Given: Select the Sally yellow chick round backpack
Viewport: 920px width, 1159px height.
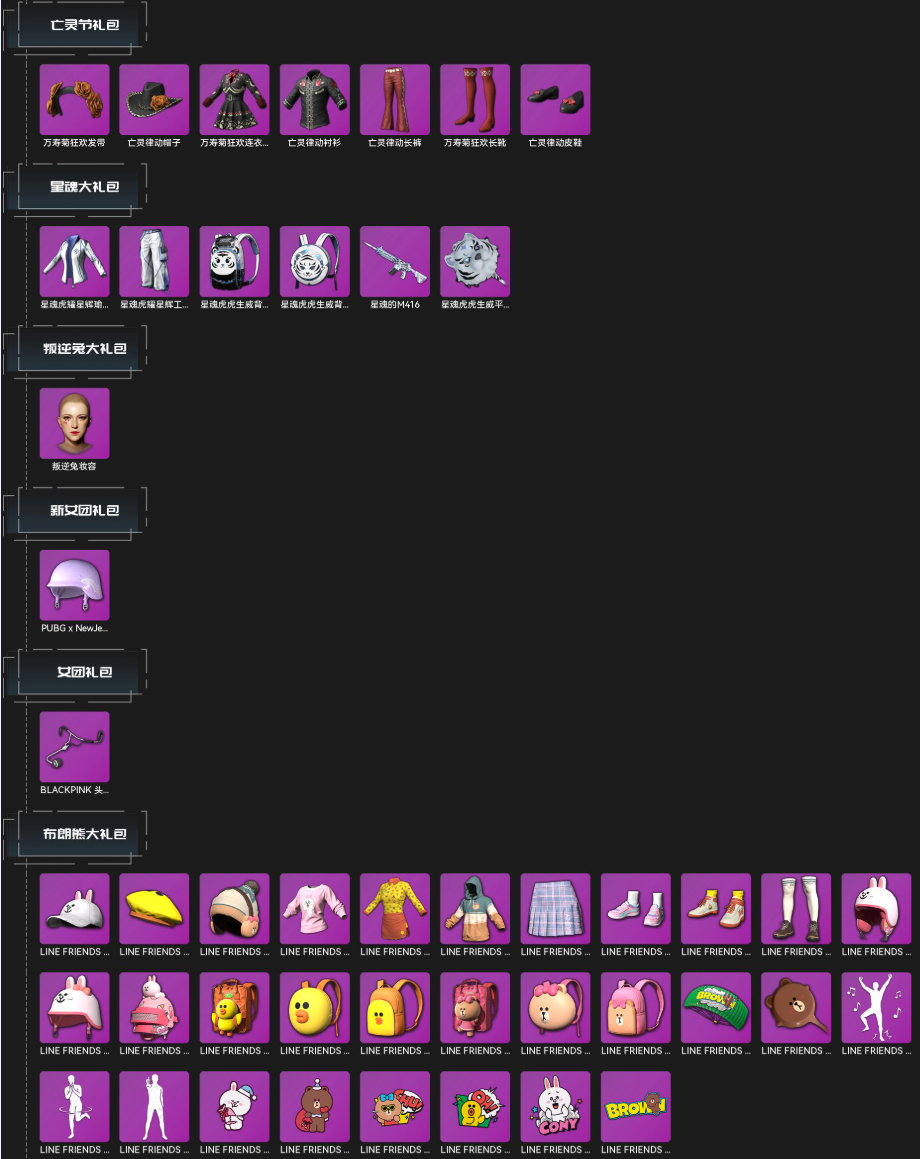Looking at the screenshot, I should coord(315,1007).
